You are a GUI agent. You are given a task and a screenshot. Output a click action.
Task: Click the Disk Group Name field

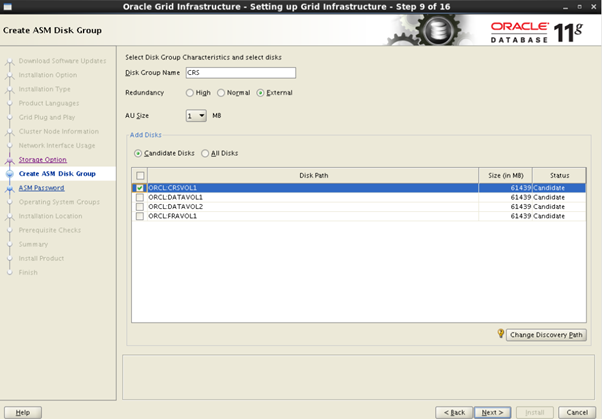click(241, 73)
